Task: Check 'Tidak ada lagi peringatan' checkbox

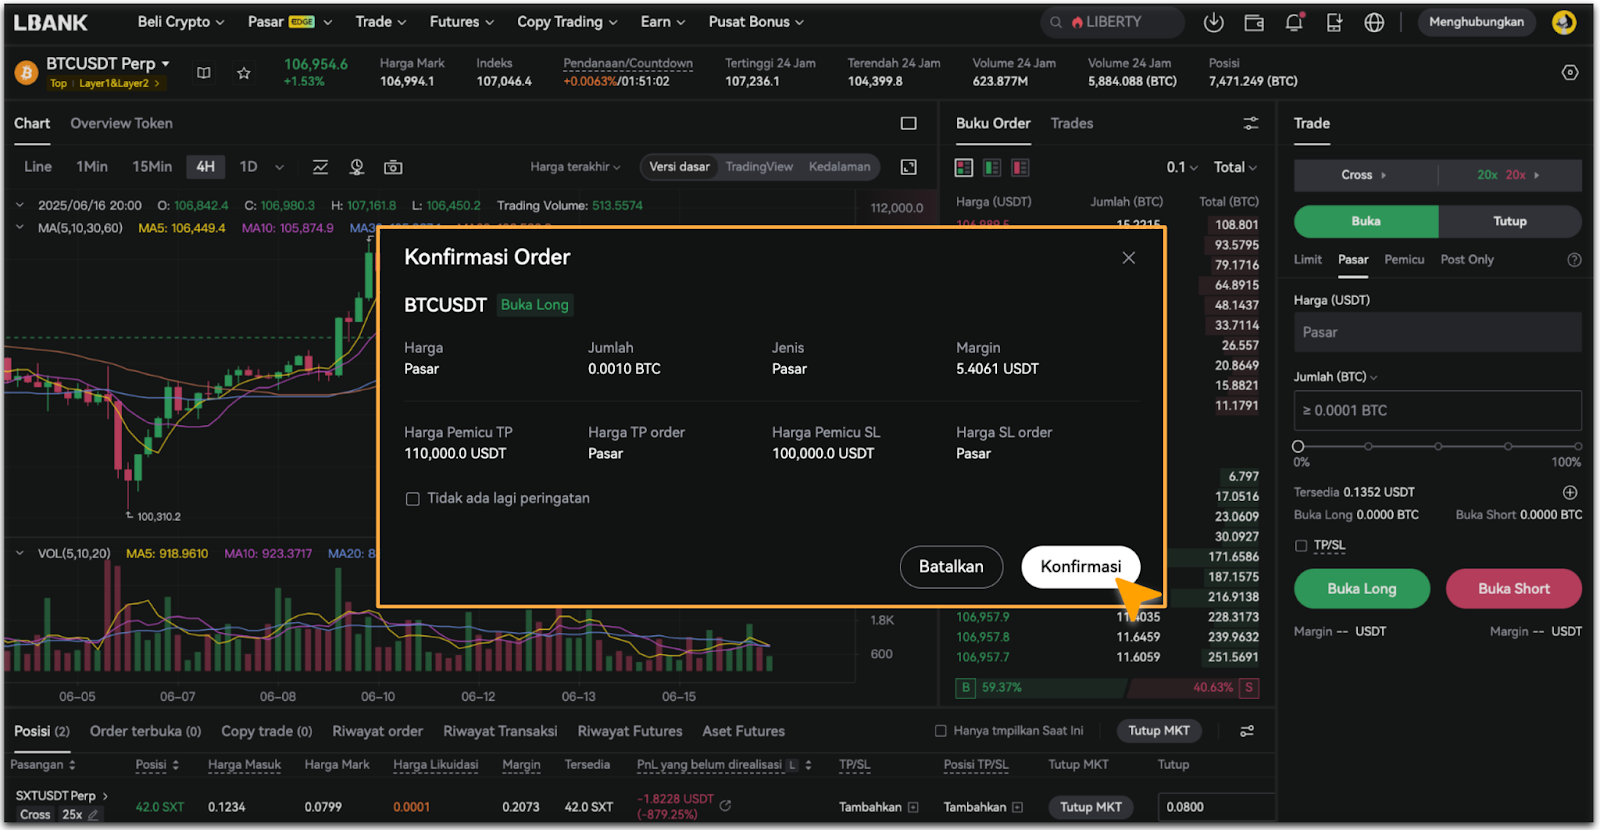Action: 412,499
